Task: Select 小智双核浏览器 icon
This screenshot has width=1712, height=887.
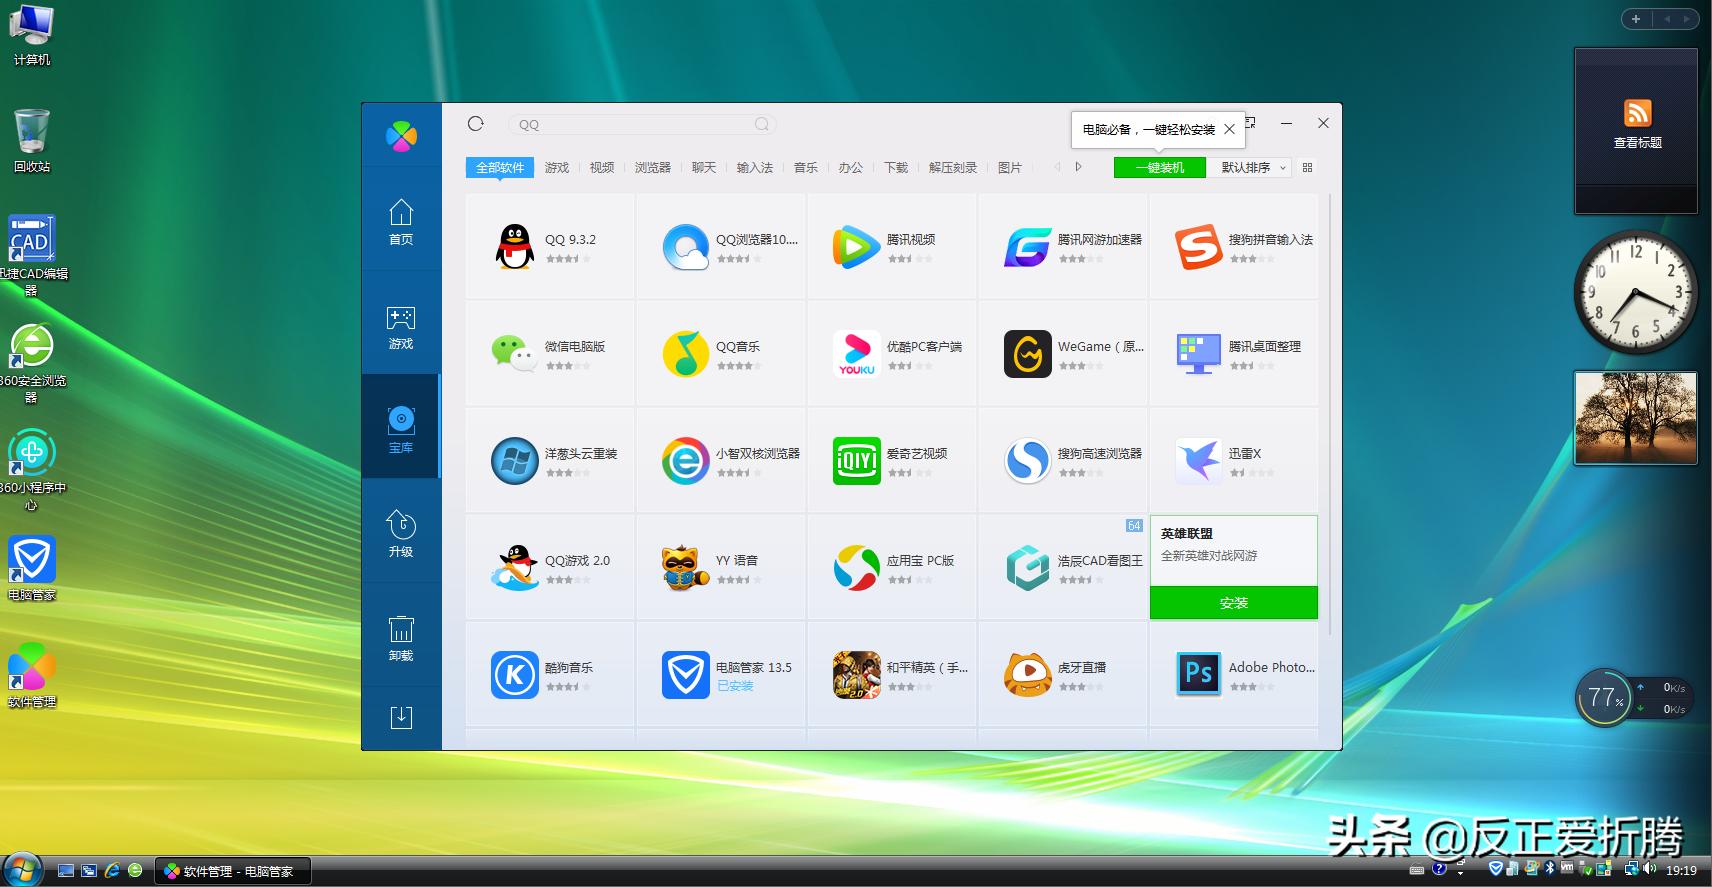Action: click(x=685, y=461)
